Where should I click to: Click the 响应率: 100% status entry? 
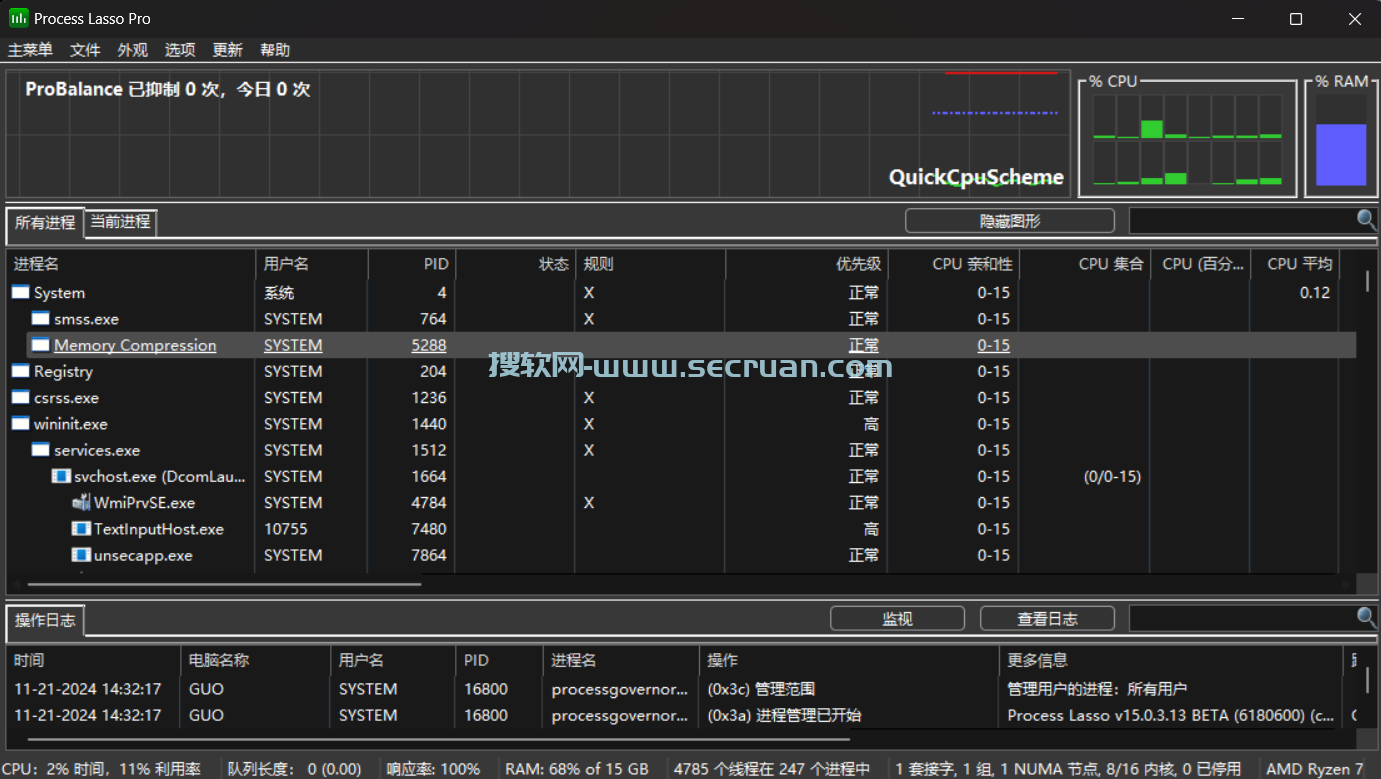pyautogui.click(x=433, y=769)
